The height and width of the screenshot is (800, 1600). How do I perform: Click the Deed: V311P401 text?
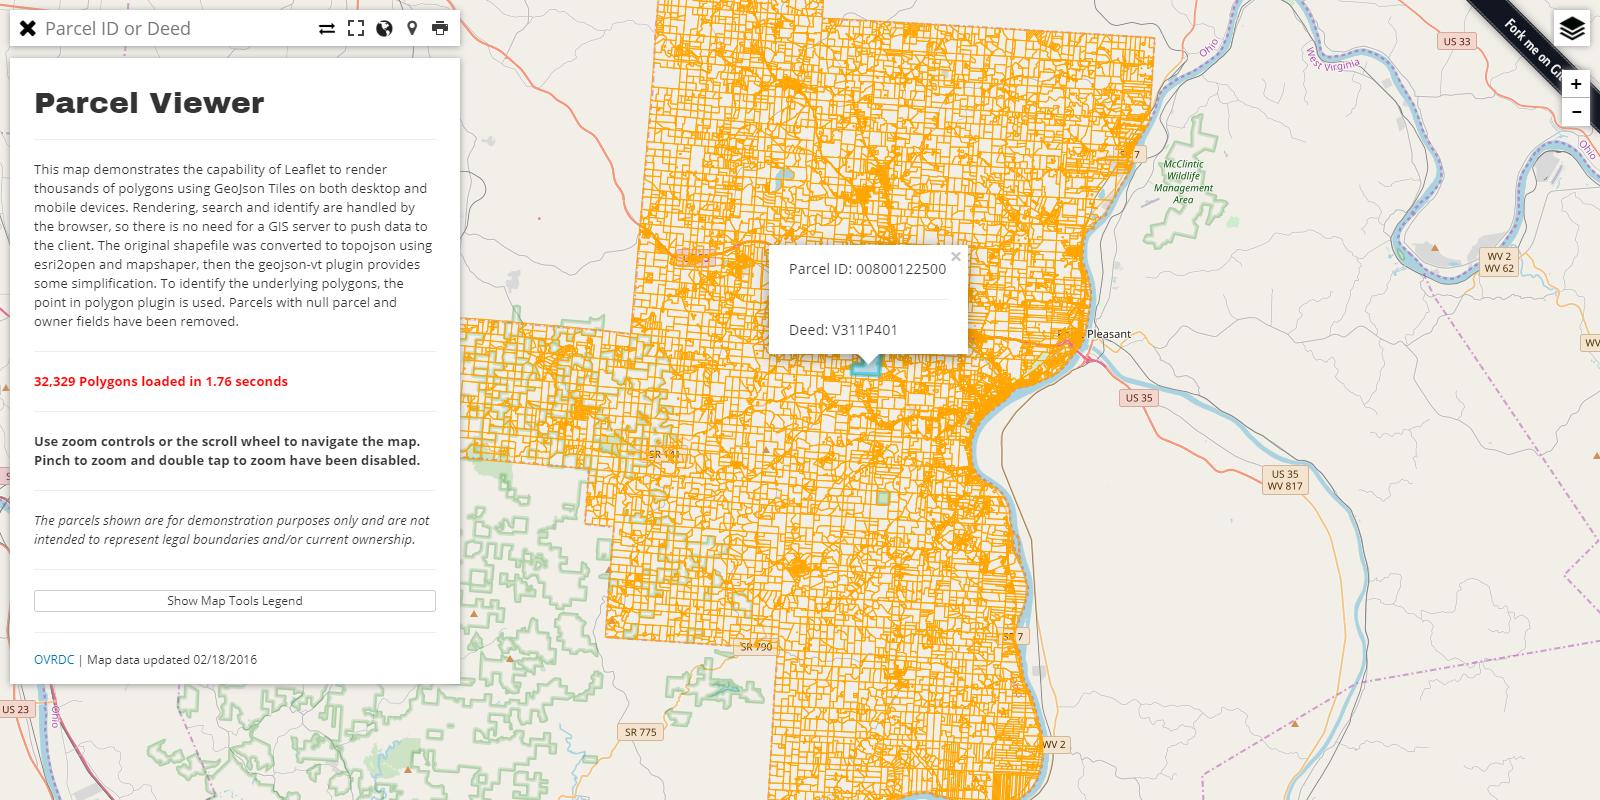click(843, 330)
